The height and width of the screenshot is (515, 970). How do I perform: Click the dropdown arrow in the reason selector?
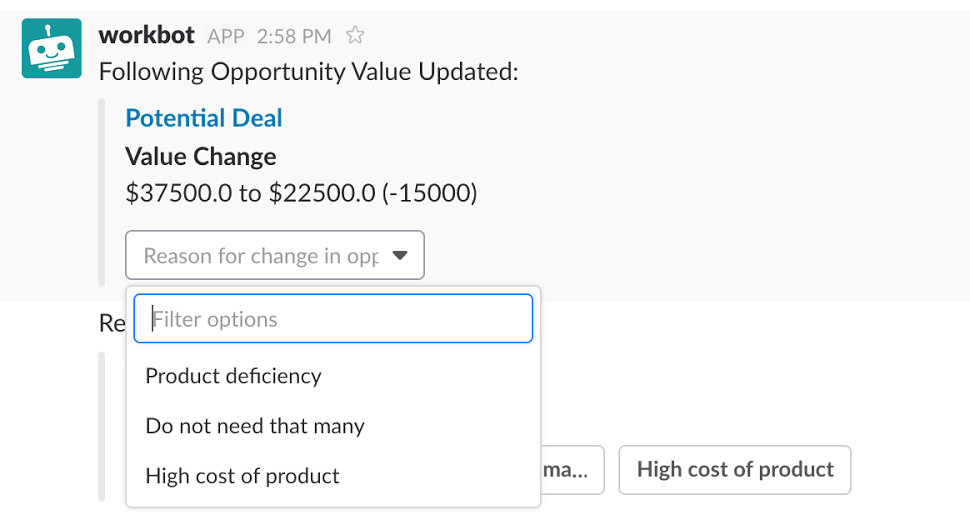pyautogui.click(x=400, y=255)
